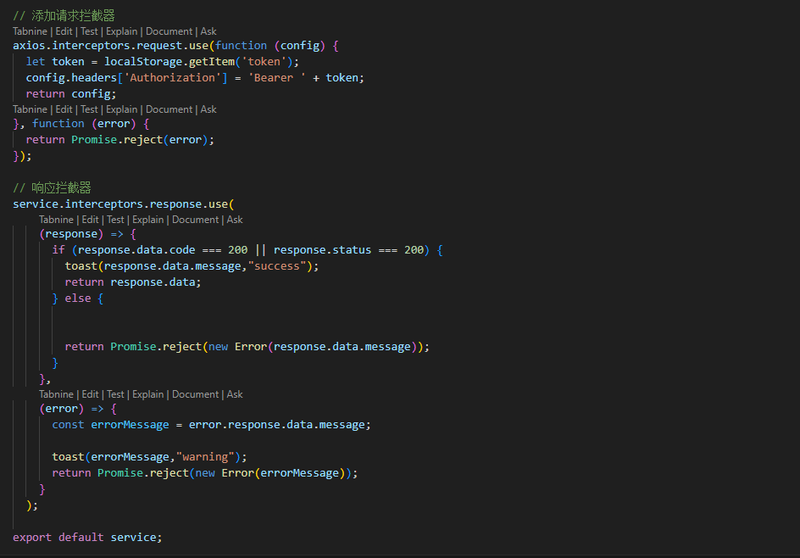Click Ask lens above '}, function (error) {'

pos(208,110)
